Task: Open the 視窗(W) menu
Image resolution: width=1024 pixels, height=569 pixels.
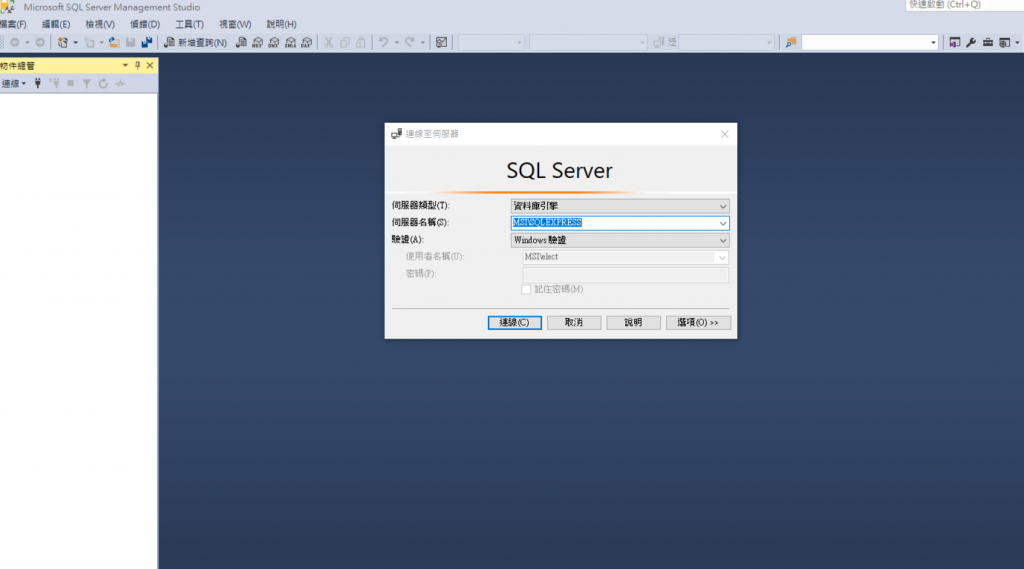Action: (x=235, y=24)
